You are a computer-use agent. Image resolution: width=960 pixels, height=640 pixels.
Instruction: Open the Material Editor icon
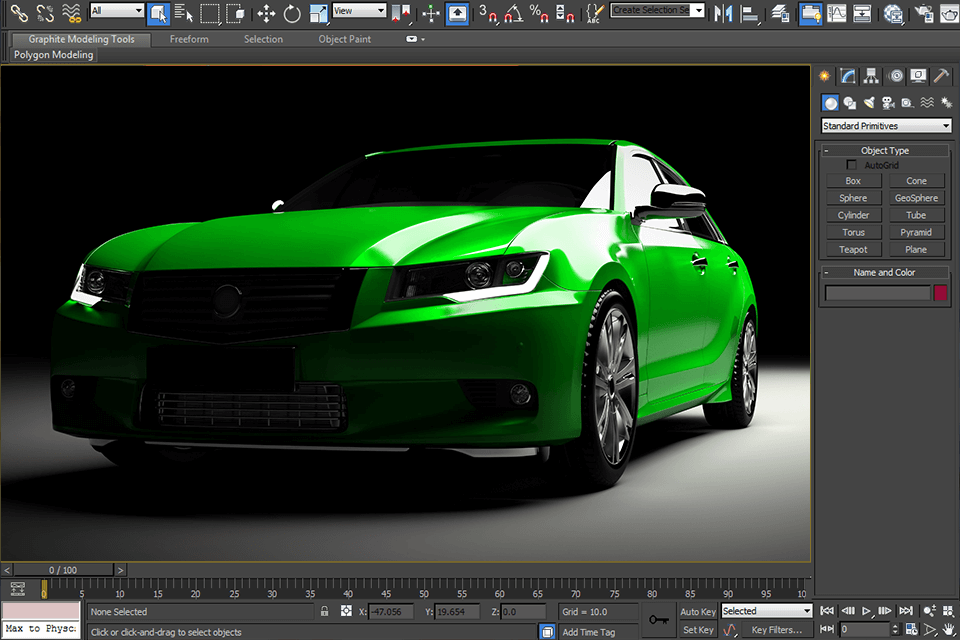893,13
